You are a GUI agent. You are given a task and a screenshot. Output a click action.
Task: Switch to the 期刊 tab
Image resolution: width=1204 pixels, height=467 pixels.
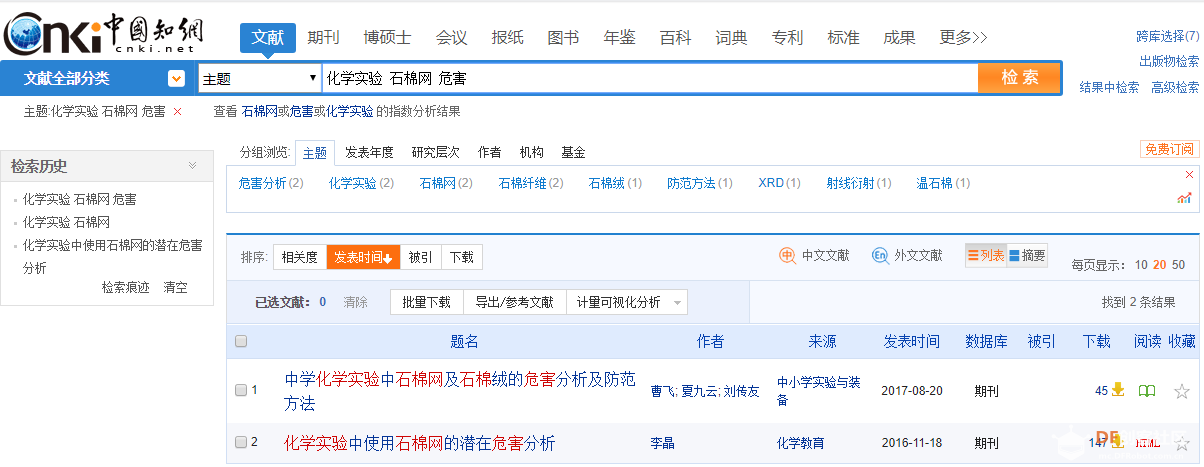[x=323, y=38]
